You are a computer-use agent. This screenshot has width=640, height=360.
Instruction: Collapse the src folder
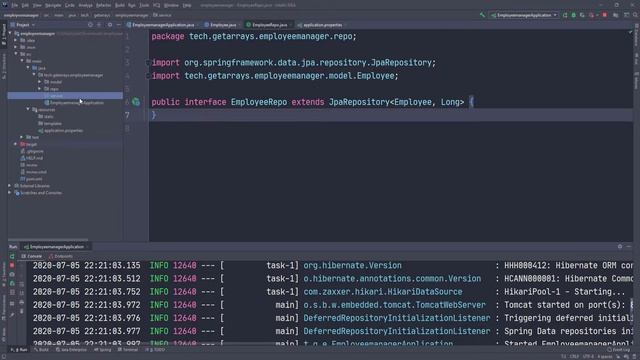click(16, 54)
